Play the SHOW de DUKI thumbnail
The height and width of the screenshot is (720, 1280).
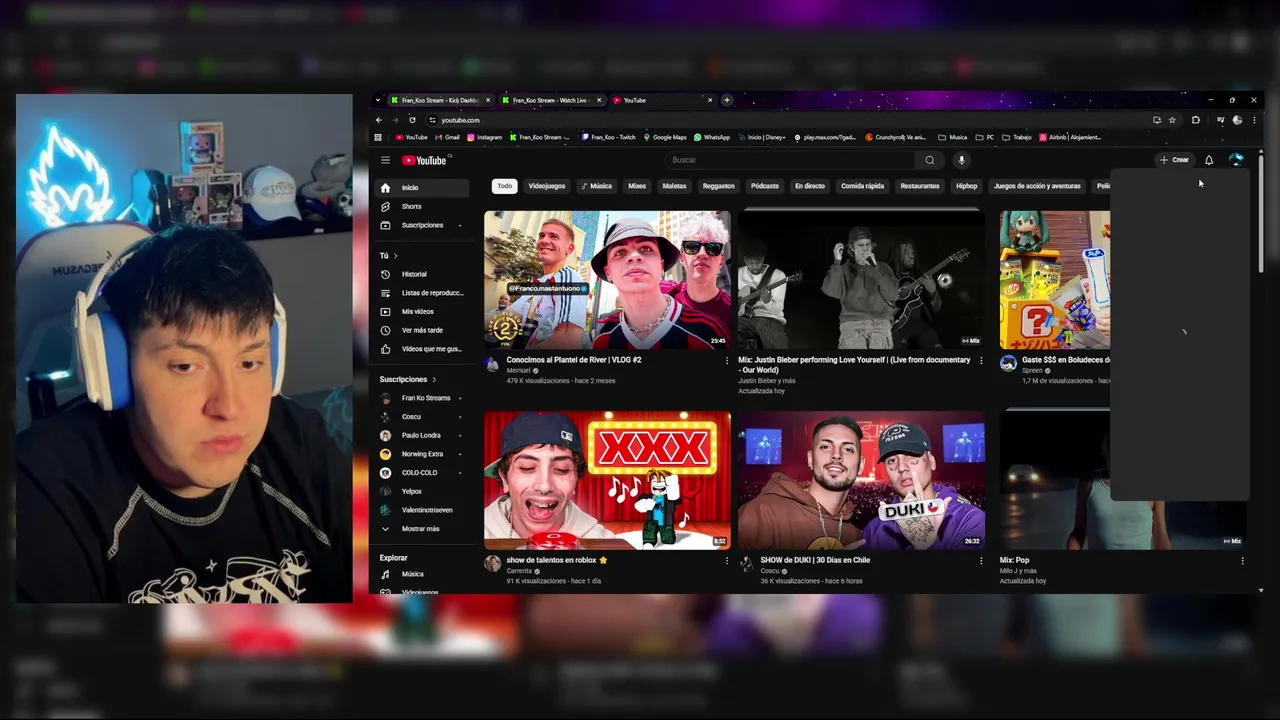point(861,480)
